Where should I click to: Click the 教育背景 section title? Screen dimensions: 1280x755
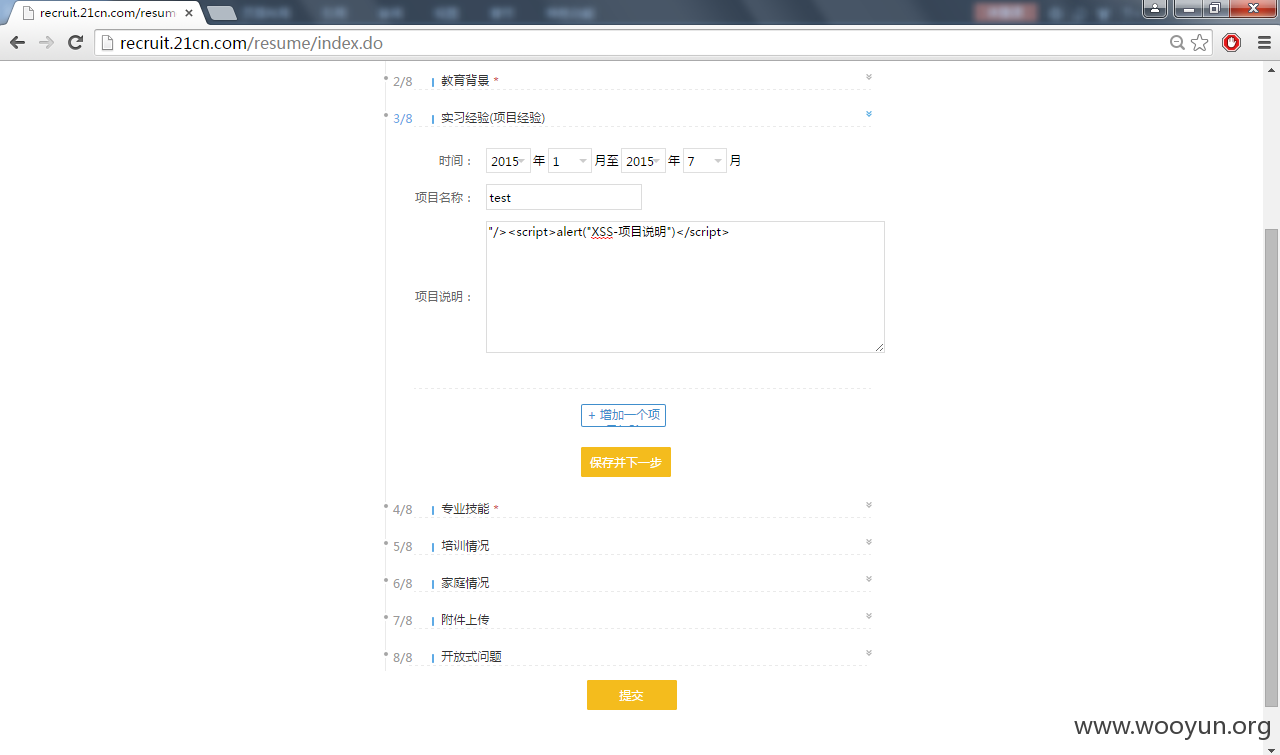465,81
